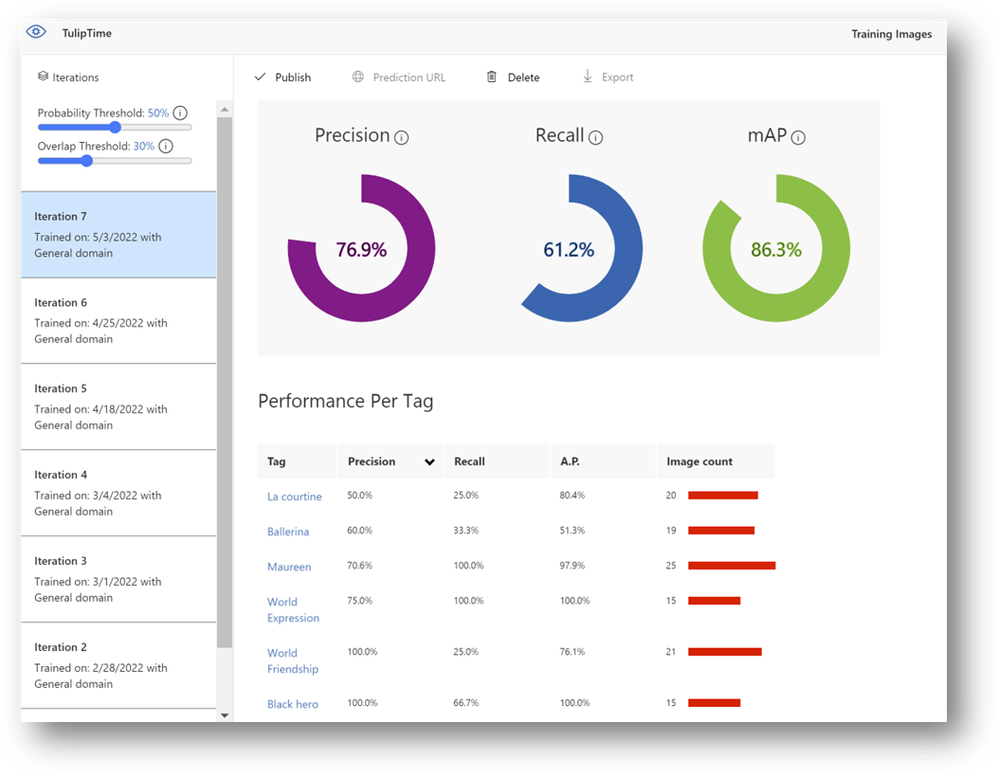999x774 pixels.
Task: Adjust the Overlap Threshold slider handle
Action: tap(87, 161)
